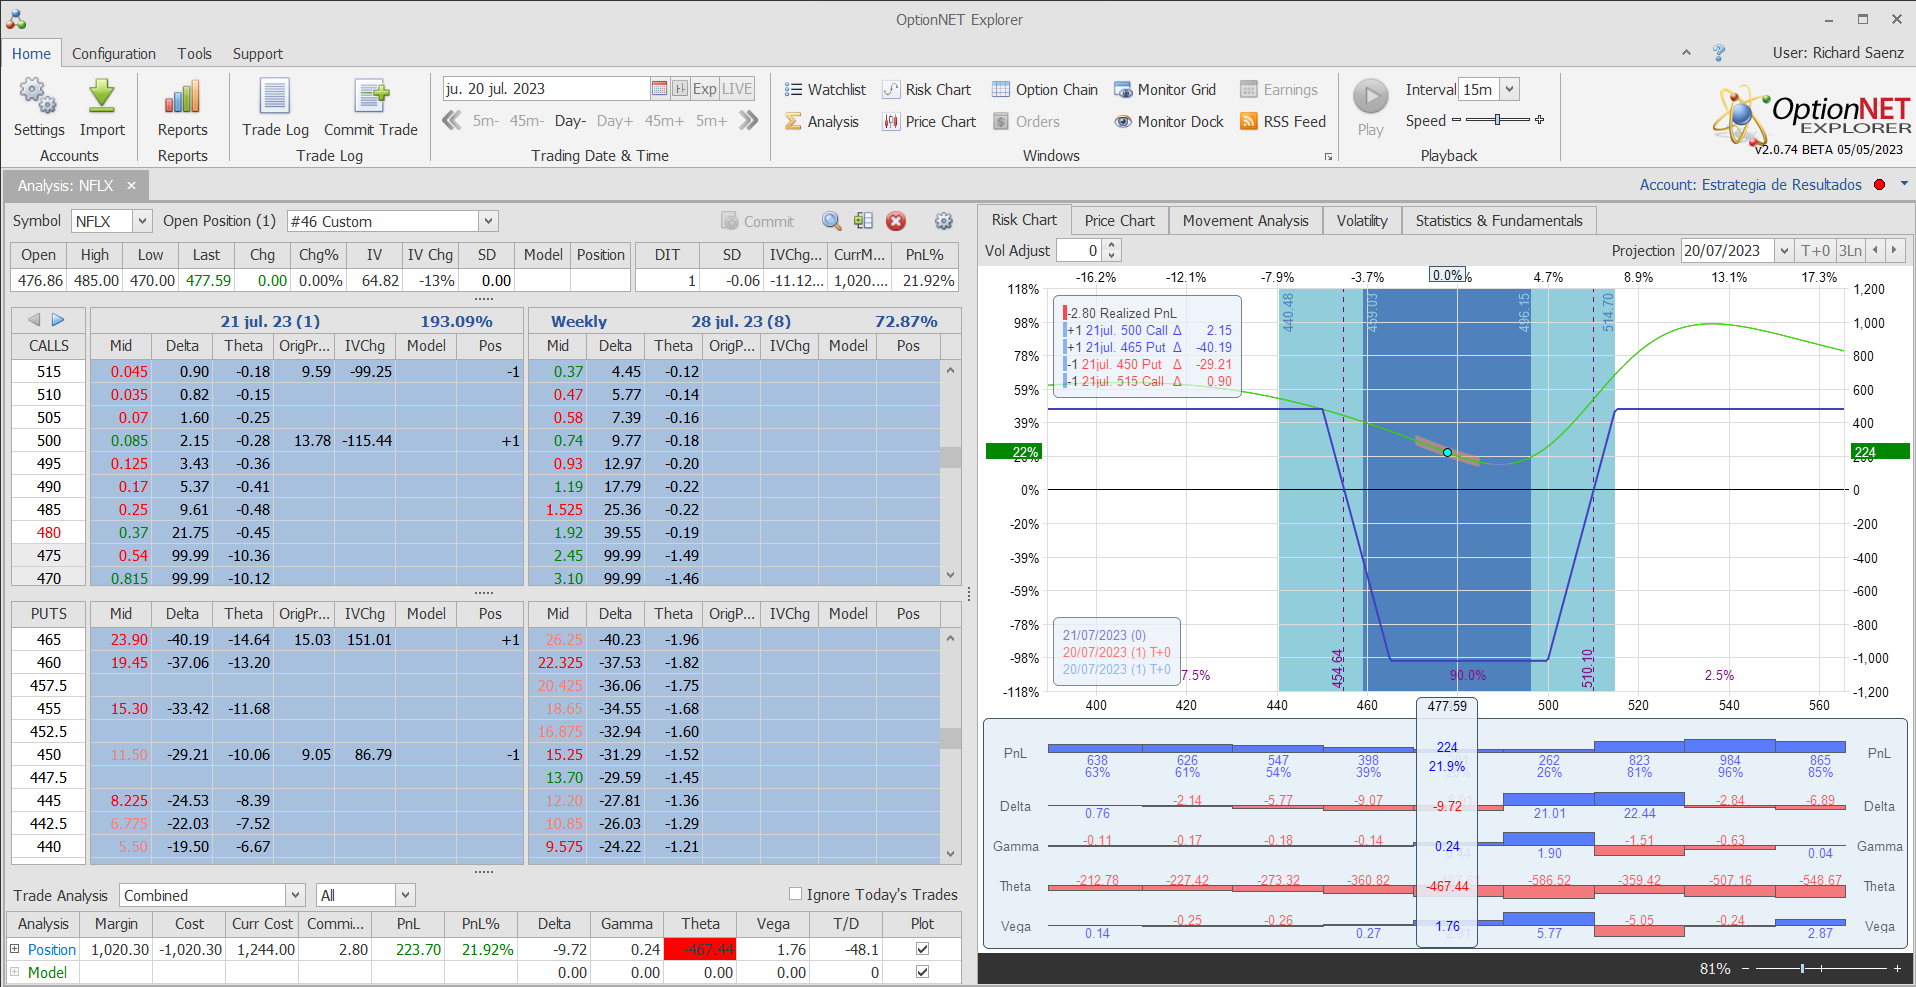Viewport: 1916px width, 987px height.
Task: Open the RSS Feed window
Action: 1283,122
